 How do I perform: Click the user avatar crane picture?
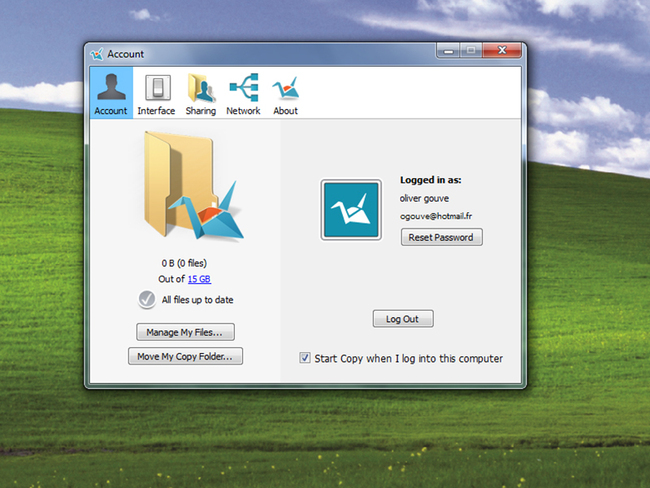[351, 210]
